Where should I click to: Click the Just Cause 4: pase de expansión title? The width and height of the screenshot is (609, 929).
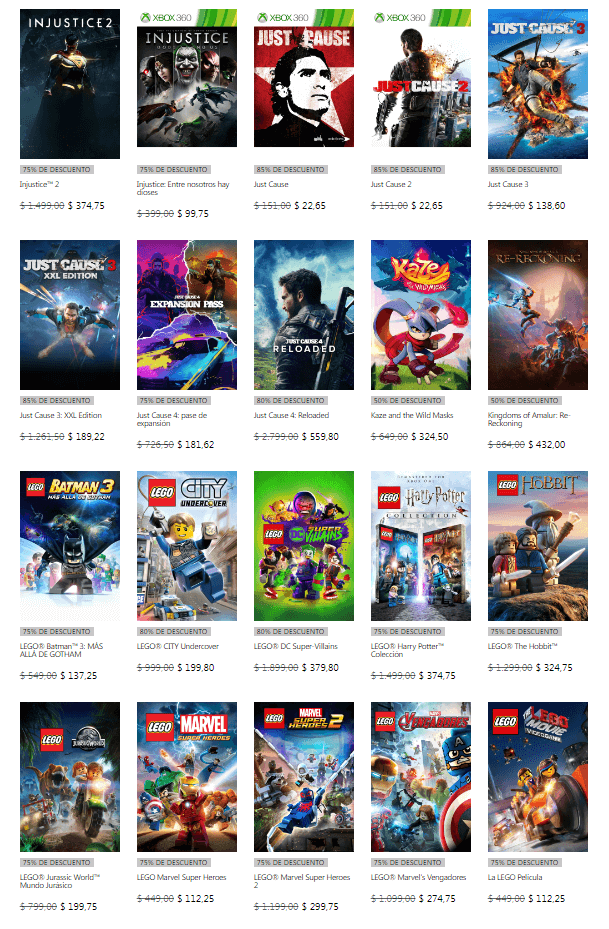(172, 419)
